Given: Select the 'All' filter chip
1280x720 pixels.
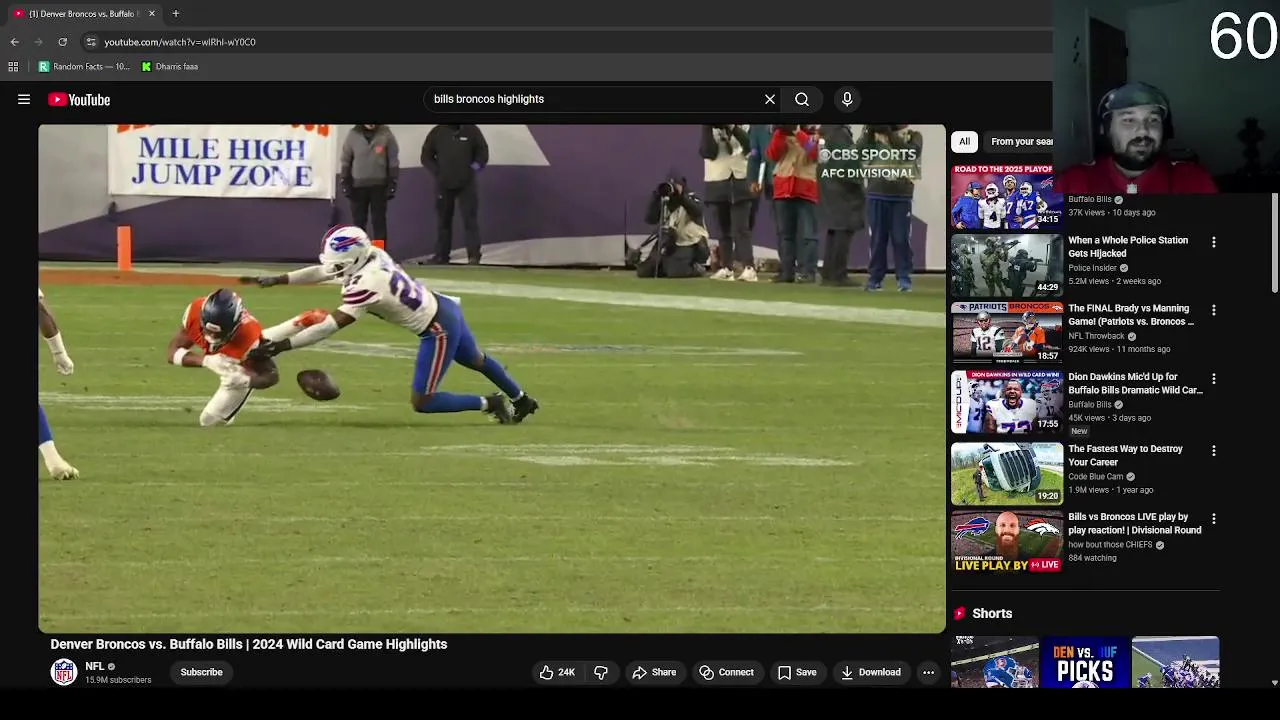Looking at the screenshot, I should click(x=965, y=141).
